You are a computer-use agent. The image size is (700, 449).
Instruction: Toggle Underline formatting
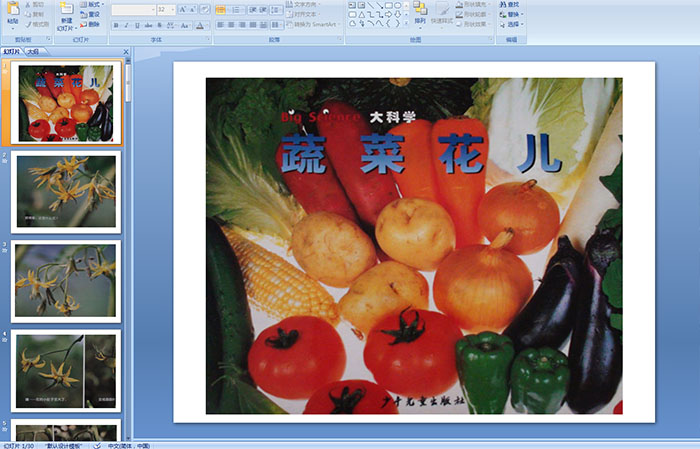(x=137, y=25)
